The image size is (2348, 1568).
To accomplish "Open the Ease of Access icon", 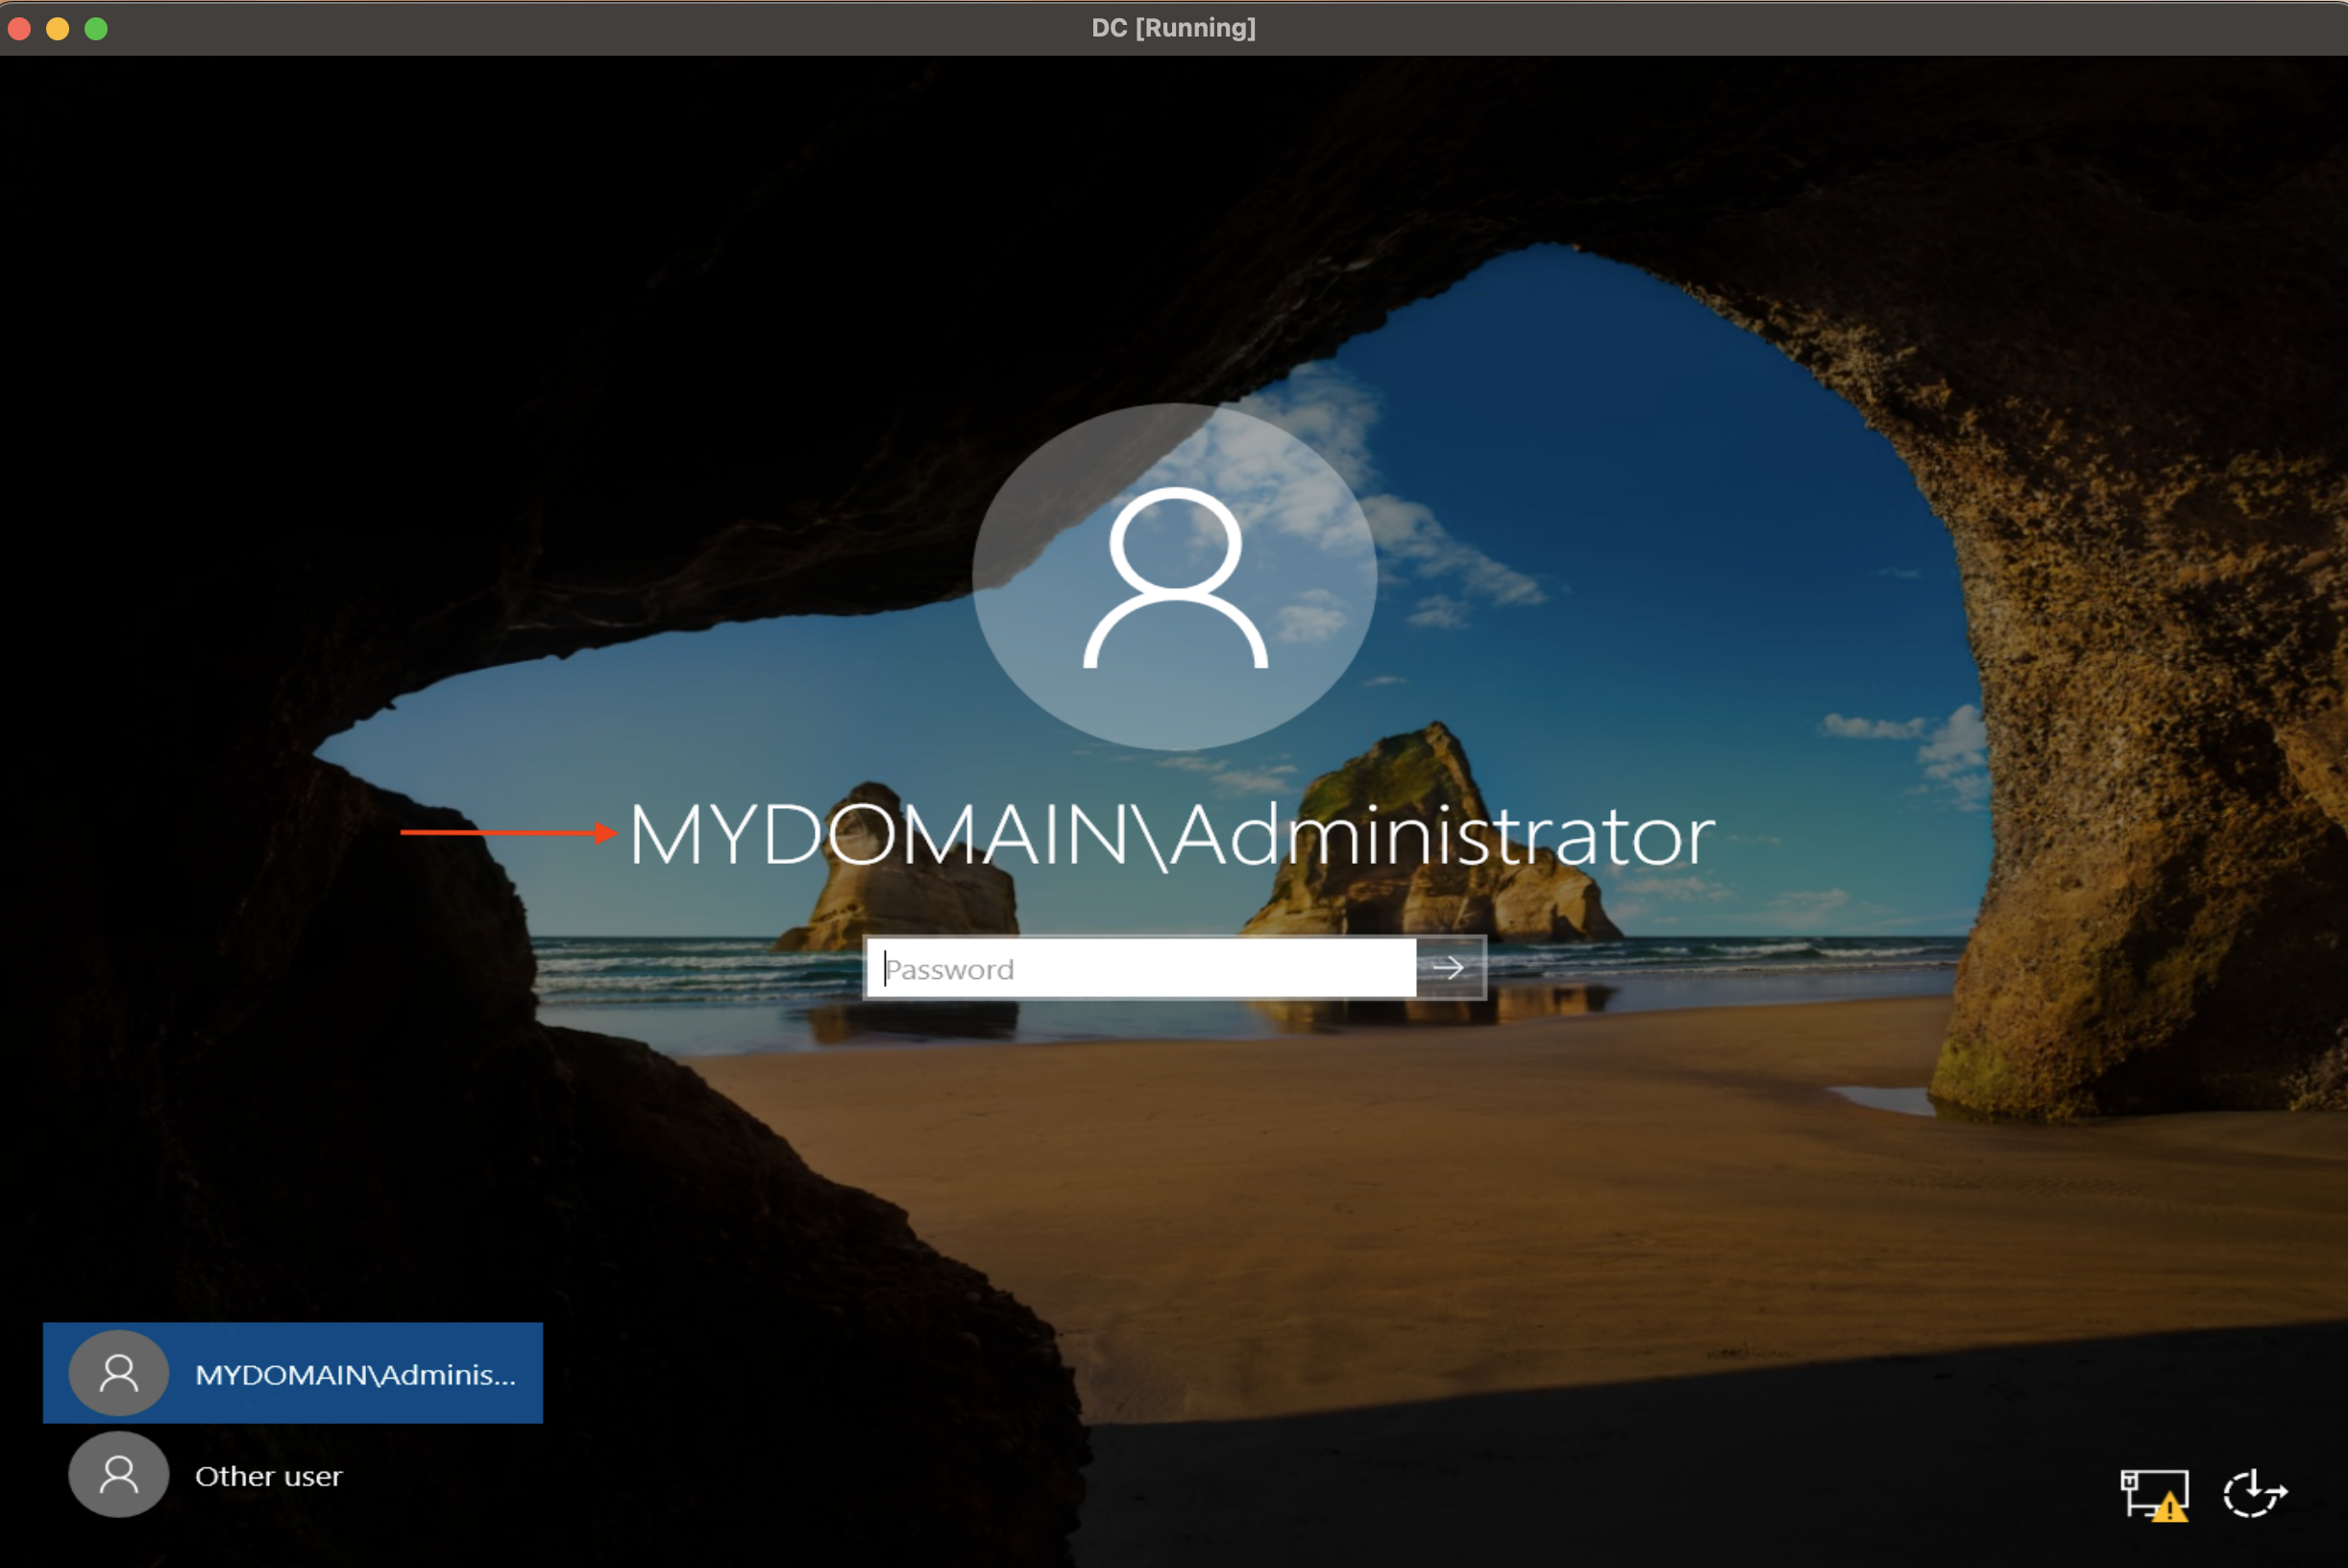I will click(x=2254, y=1493).
